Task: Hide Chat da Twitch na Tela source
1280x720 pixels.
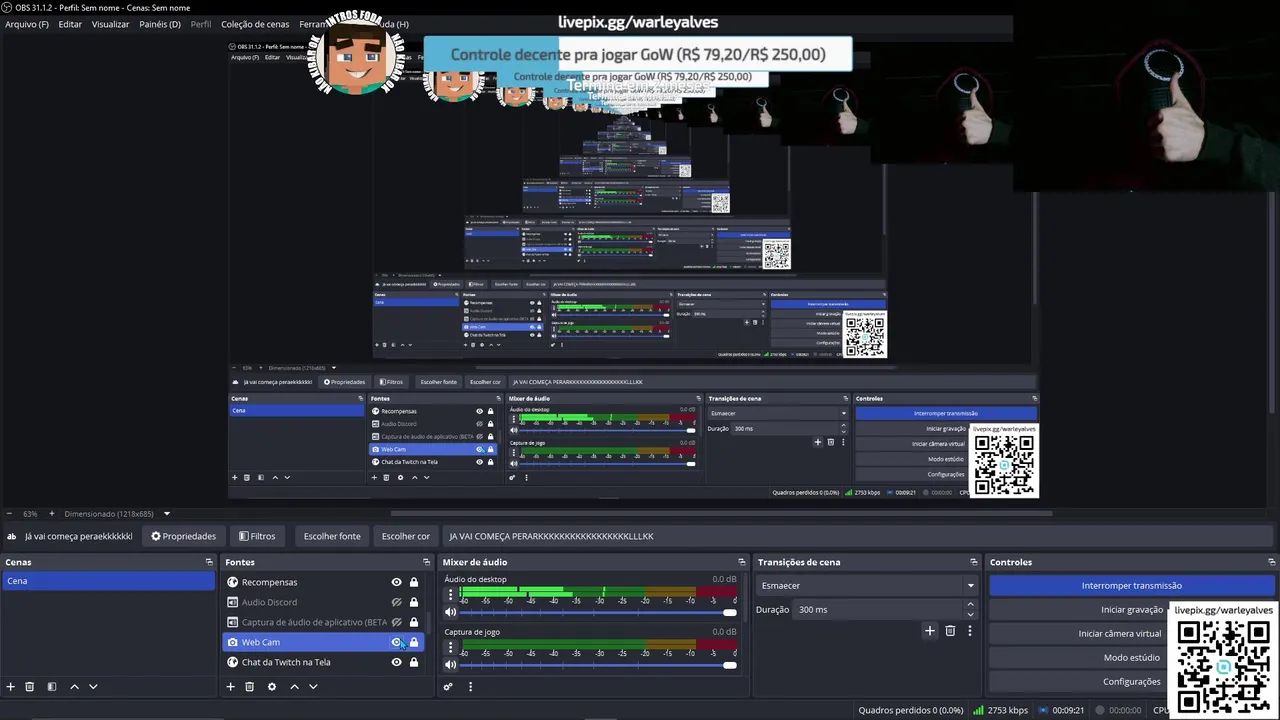Action: [x=396, y=662]
